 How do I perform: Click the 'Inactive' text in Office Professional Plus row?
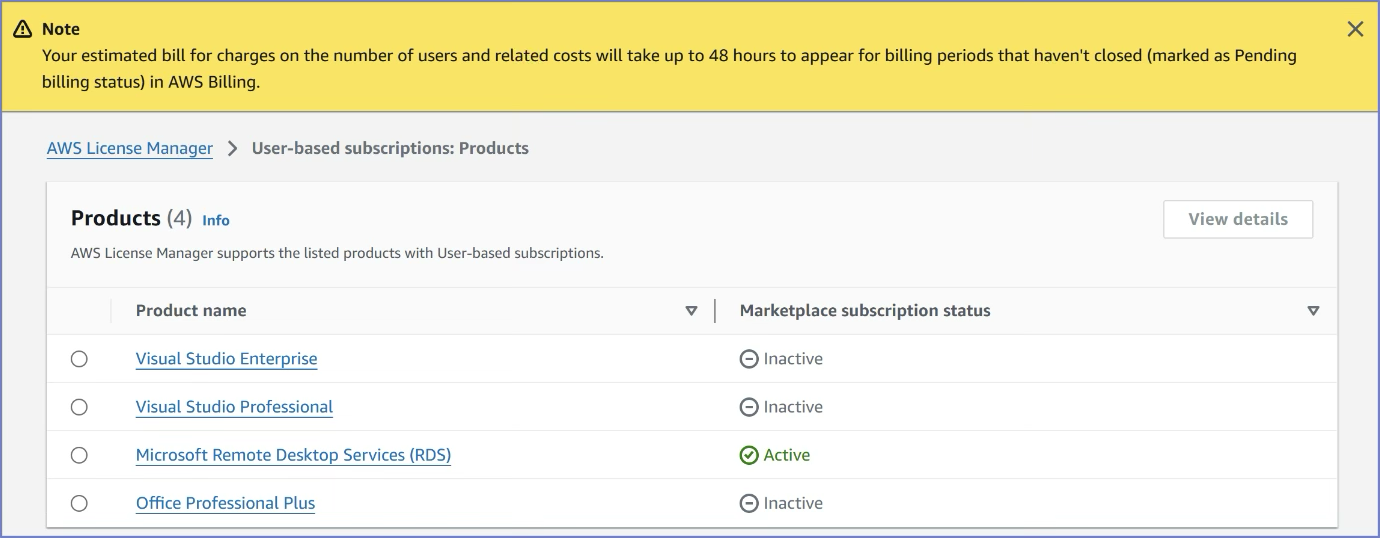[793, 503]
